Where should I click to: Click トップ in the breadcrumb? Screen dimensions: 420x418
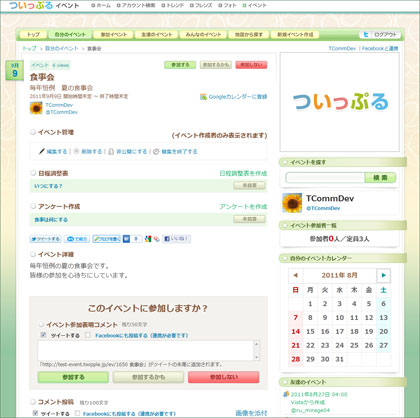click(29, 48)
